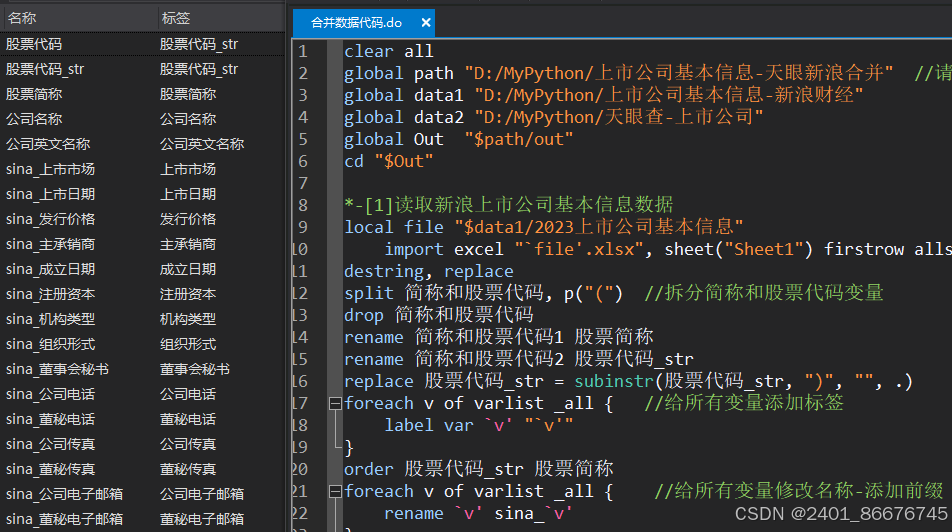Select variable sina_上市市场

pyautogui.click(x=50, y=169)
